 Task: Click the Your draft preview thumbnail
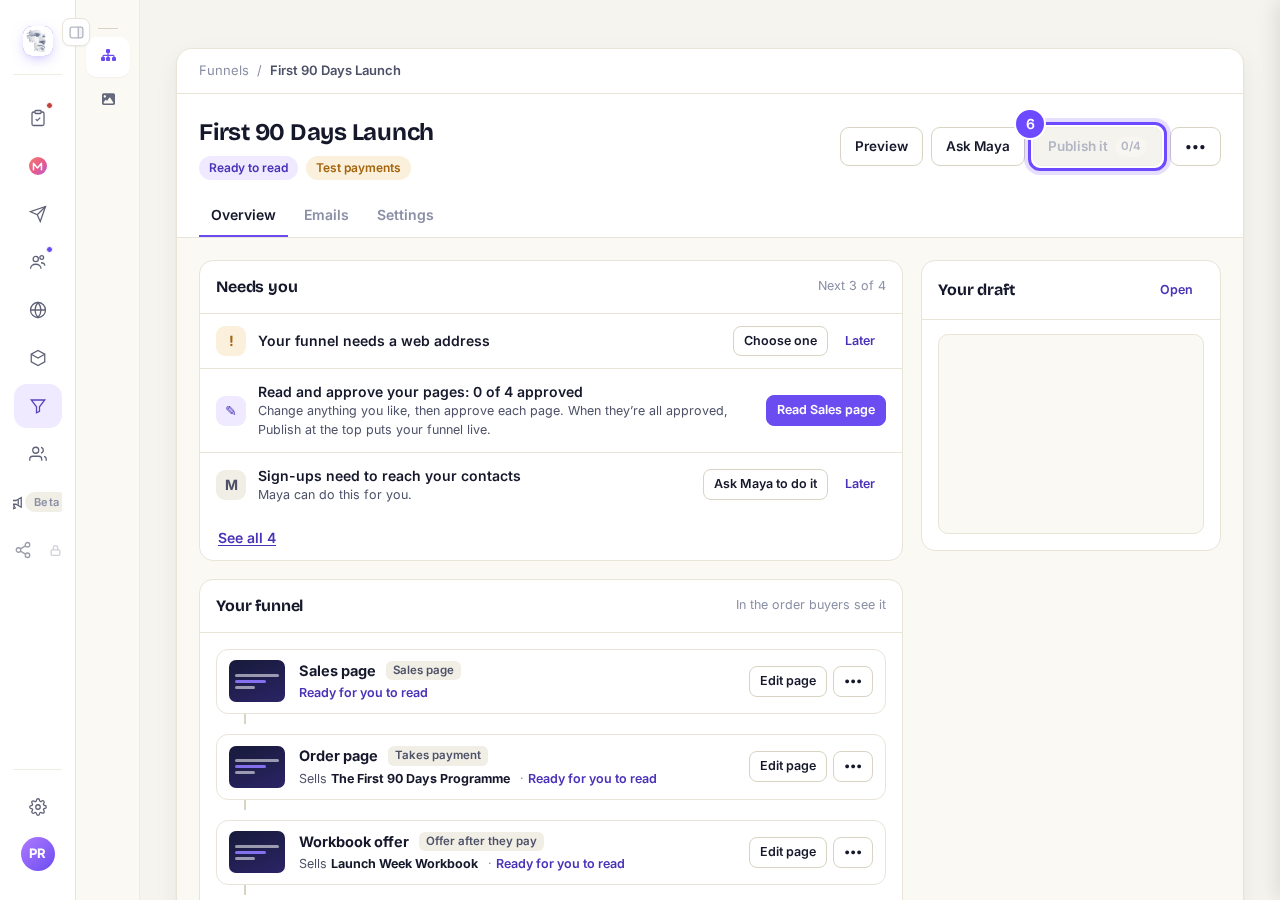tap(1071, 434)
